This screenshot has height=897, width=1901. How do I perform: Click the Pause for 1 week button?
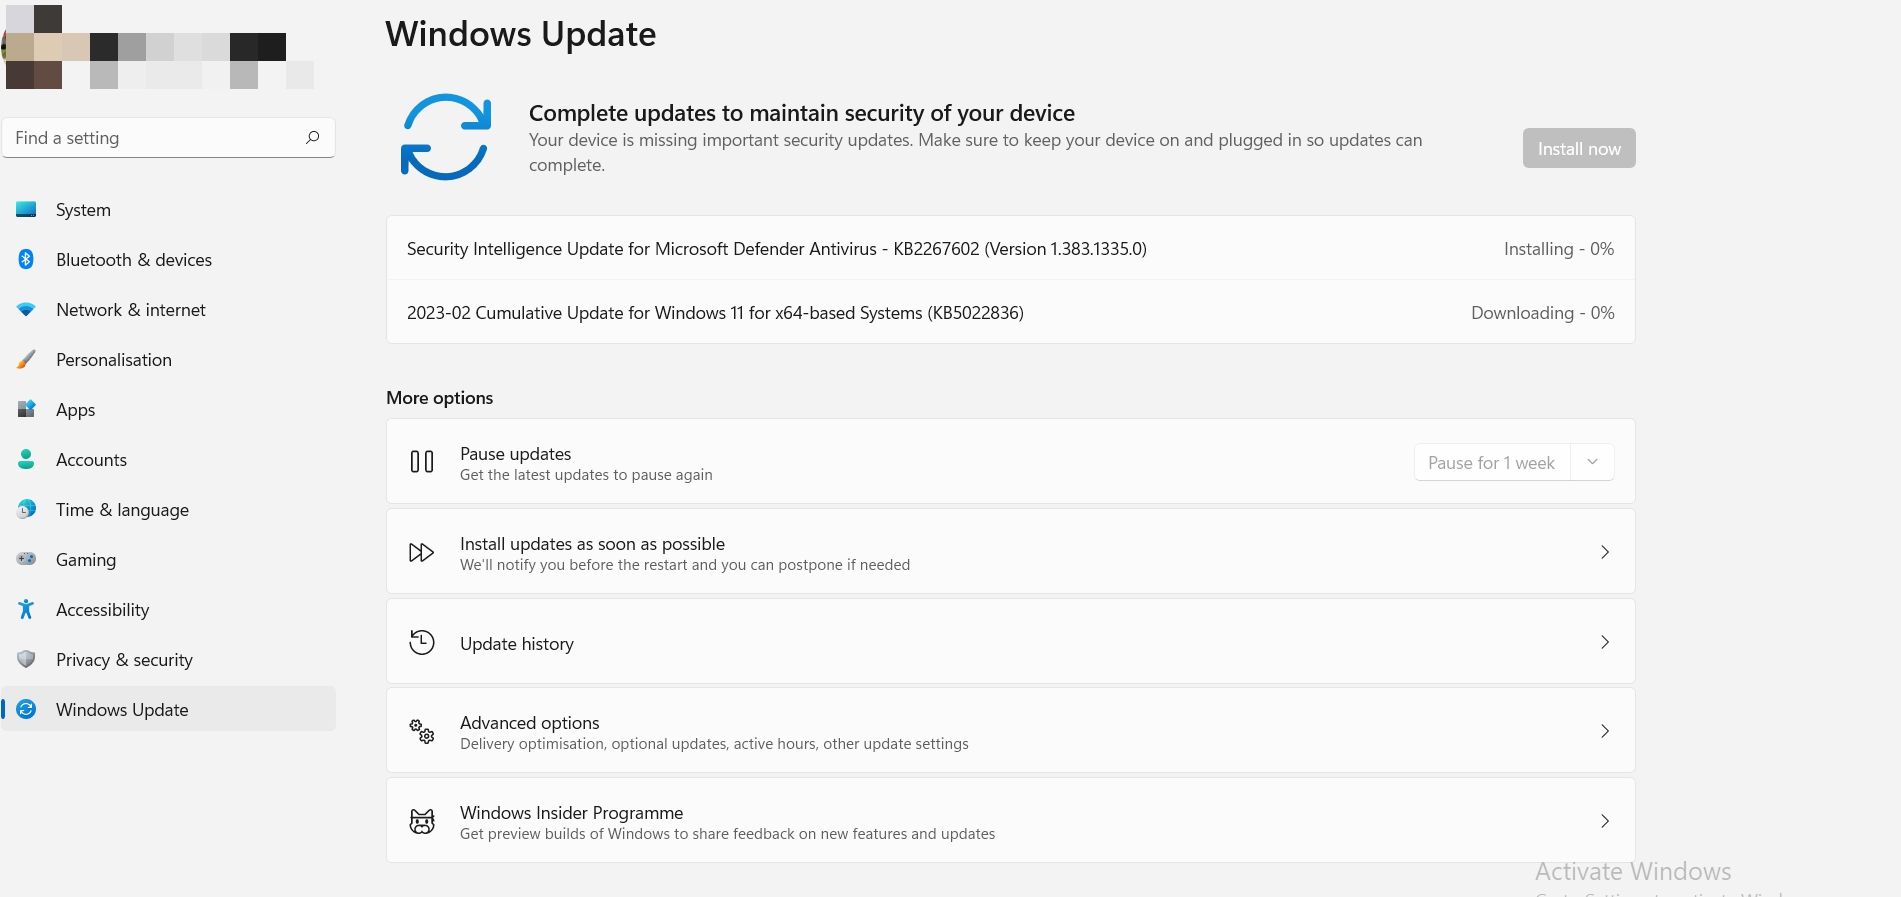(1491, 463)
